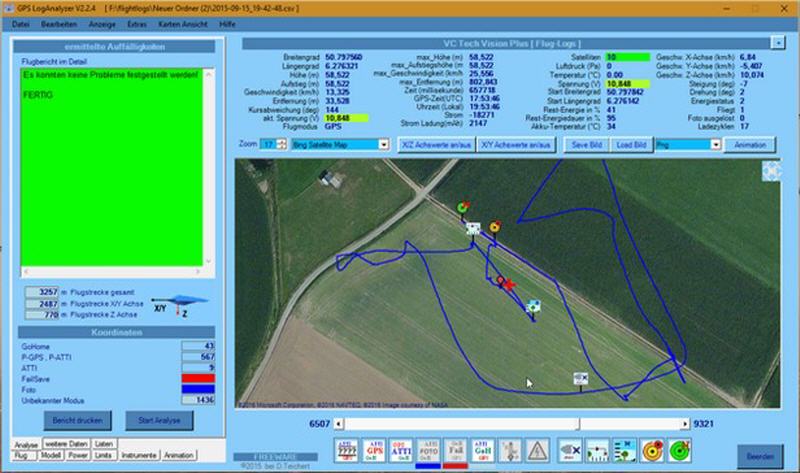Toggle the GPS ATTI mode icon showing blue ATTI text
This screenshot has width=800, height=473.
click(x=401, y=451)
